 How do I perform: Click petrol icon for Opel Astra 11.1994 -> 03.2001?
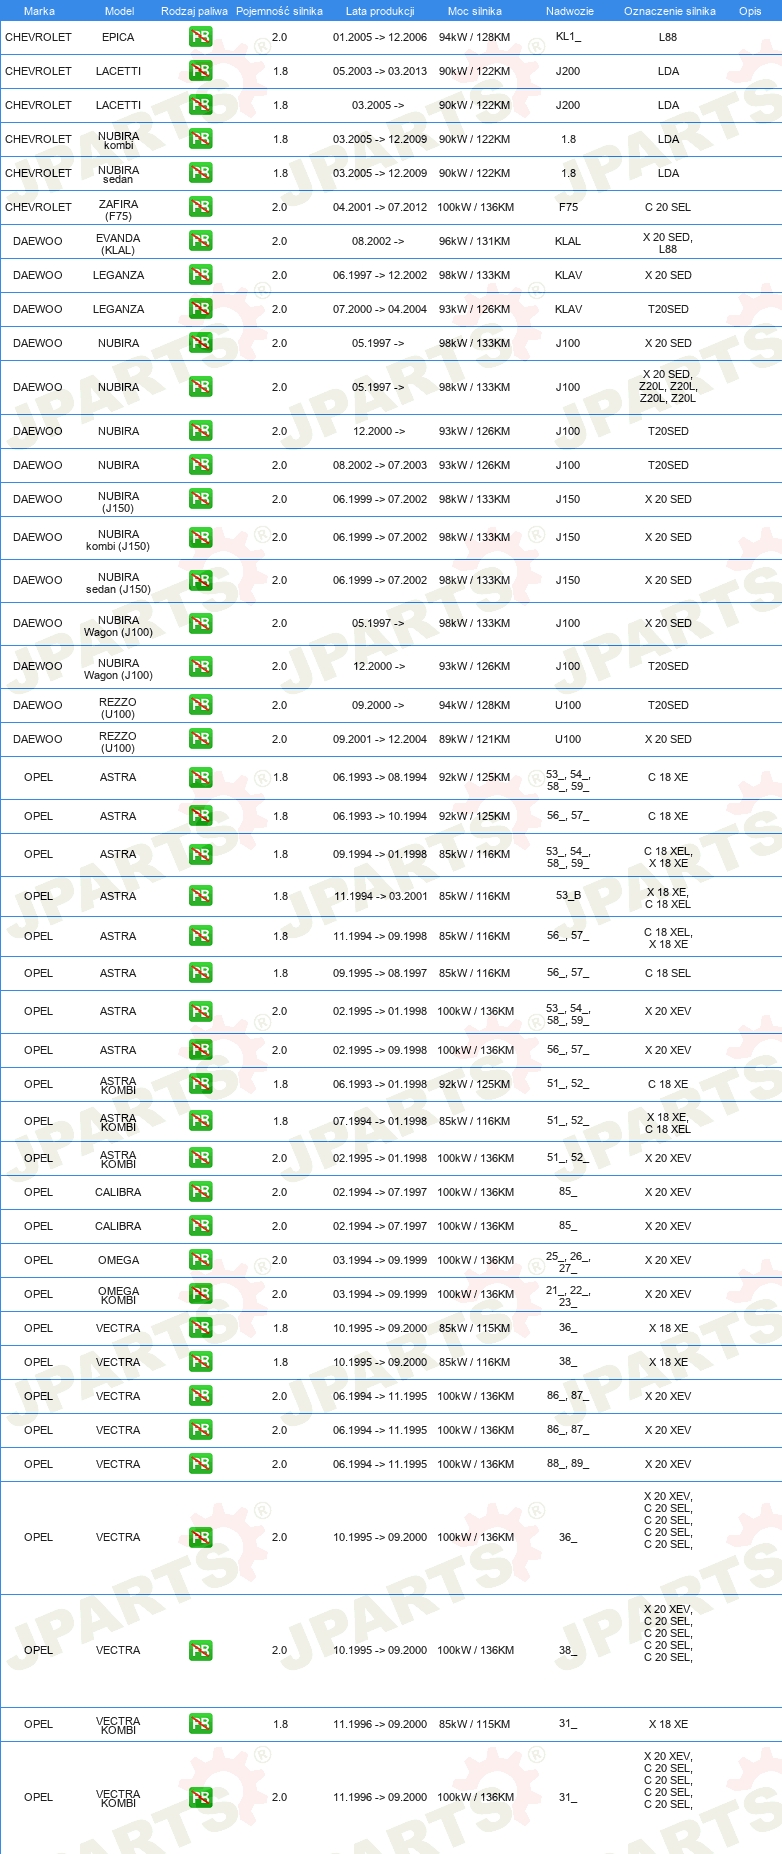click(200, 896)
